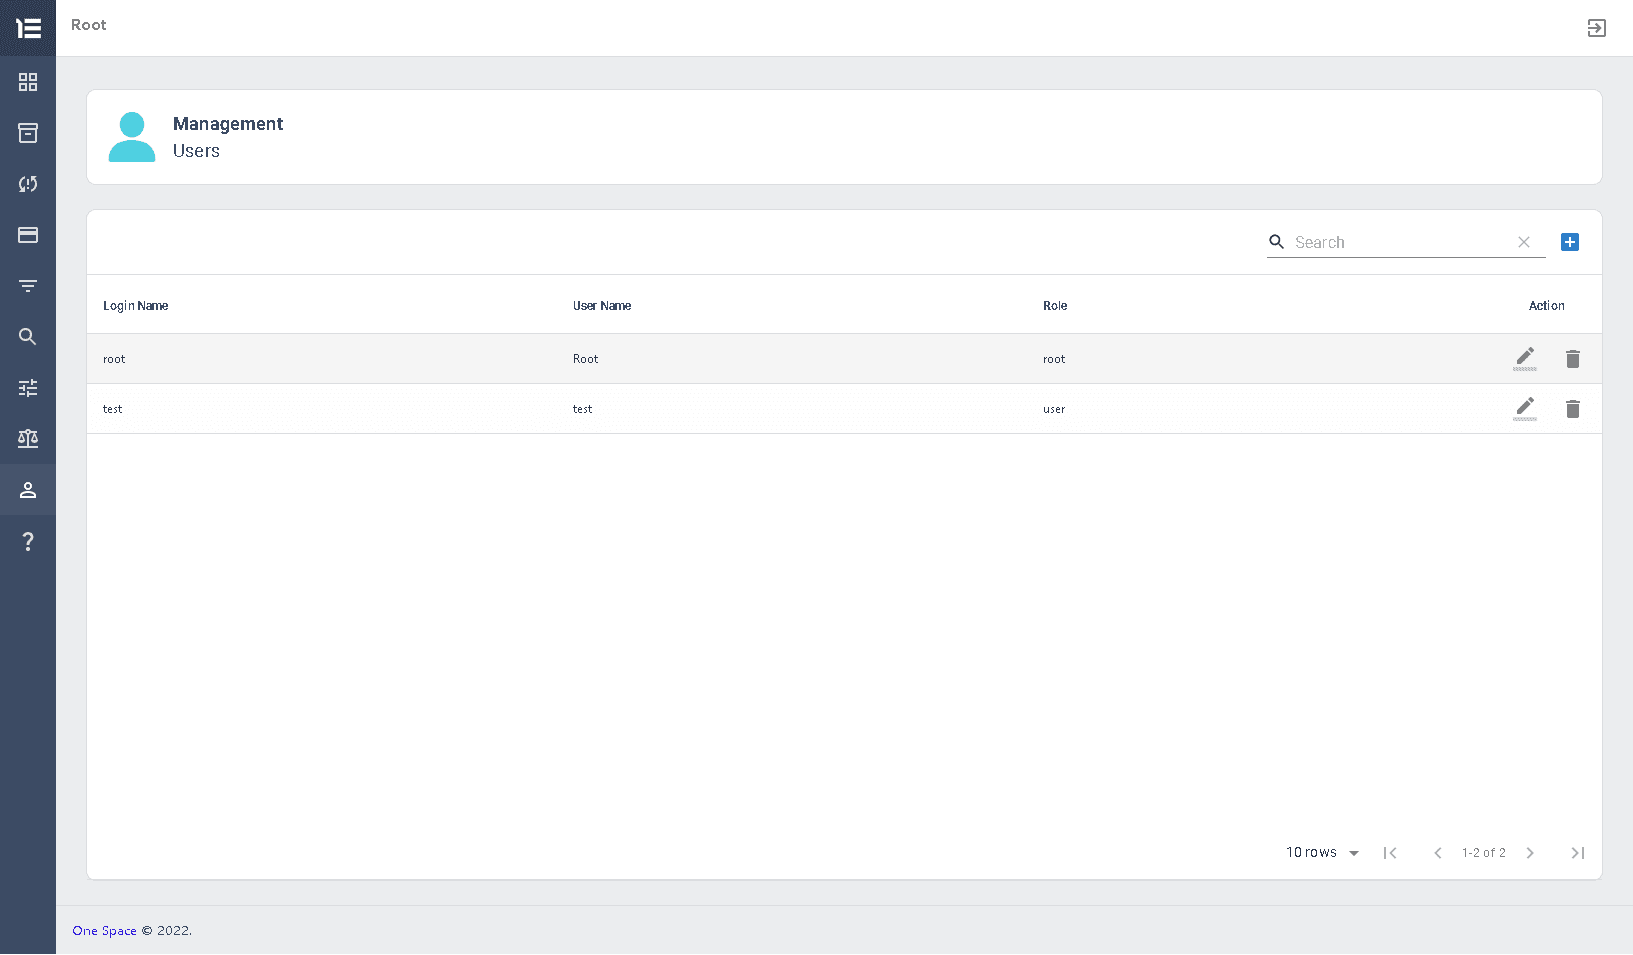Select the archive box icon in sidebar
Viewport: 1633px width, 955px height.
click(28, 133)
